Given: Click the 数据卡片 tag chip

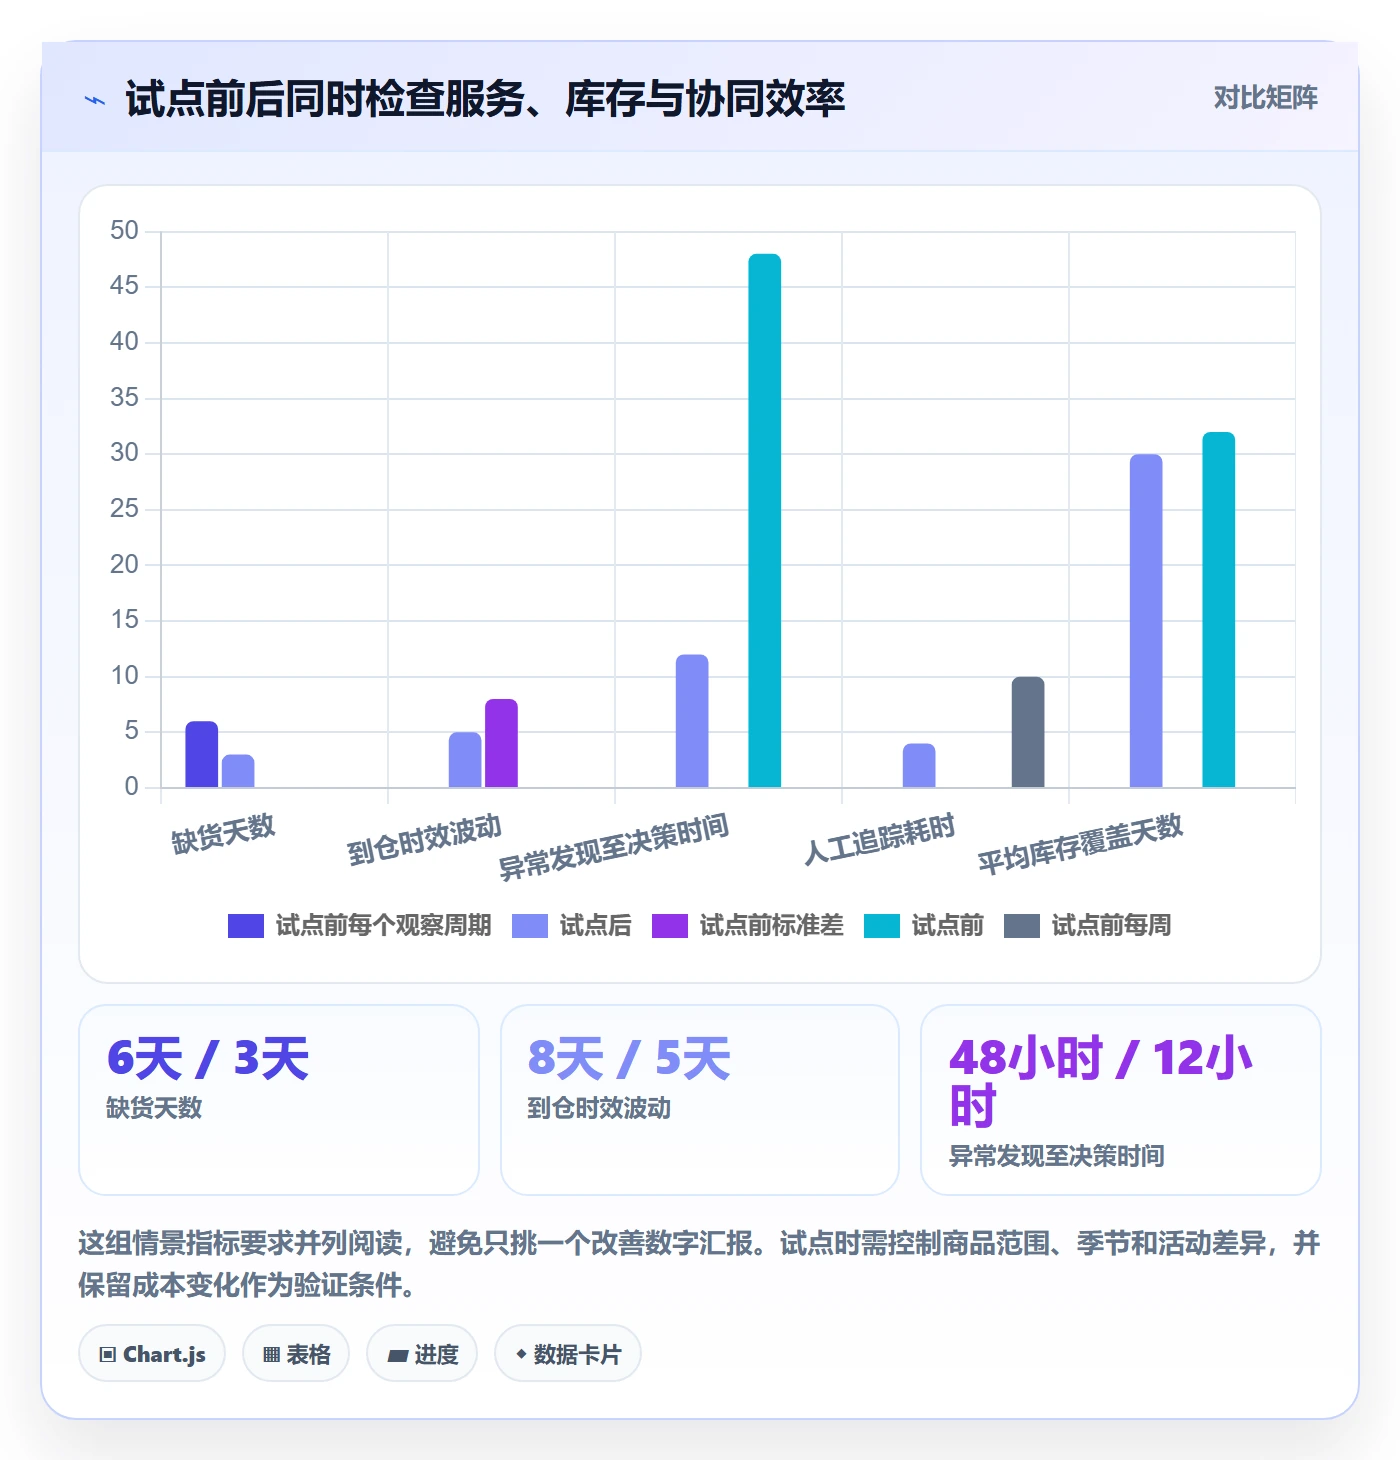Looking at the screenshot, I should (568, 1354).
